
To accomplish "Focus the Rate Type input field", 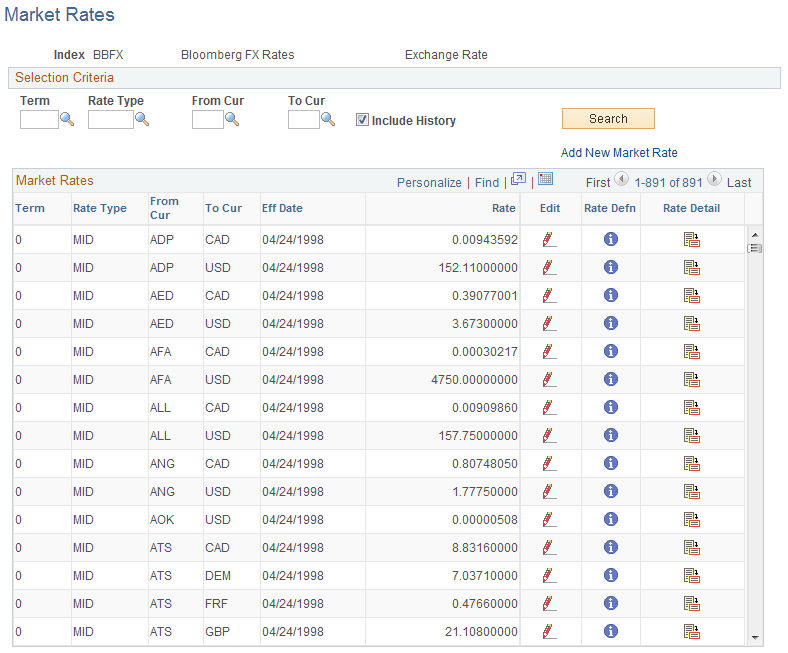I will coord(111,120).
